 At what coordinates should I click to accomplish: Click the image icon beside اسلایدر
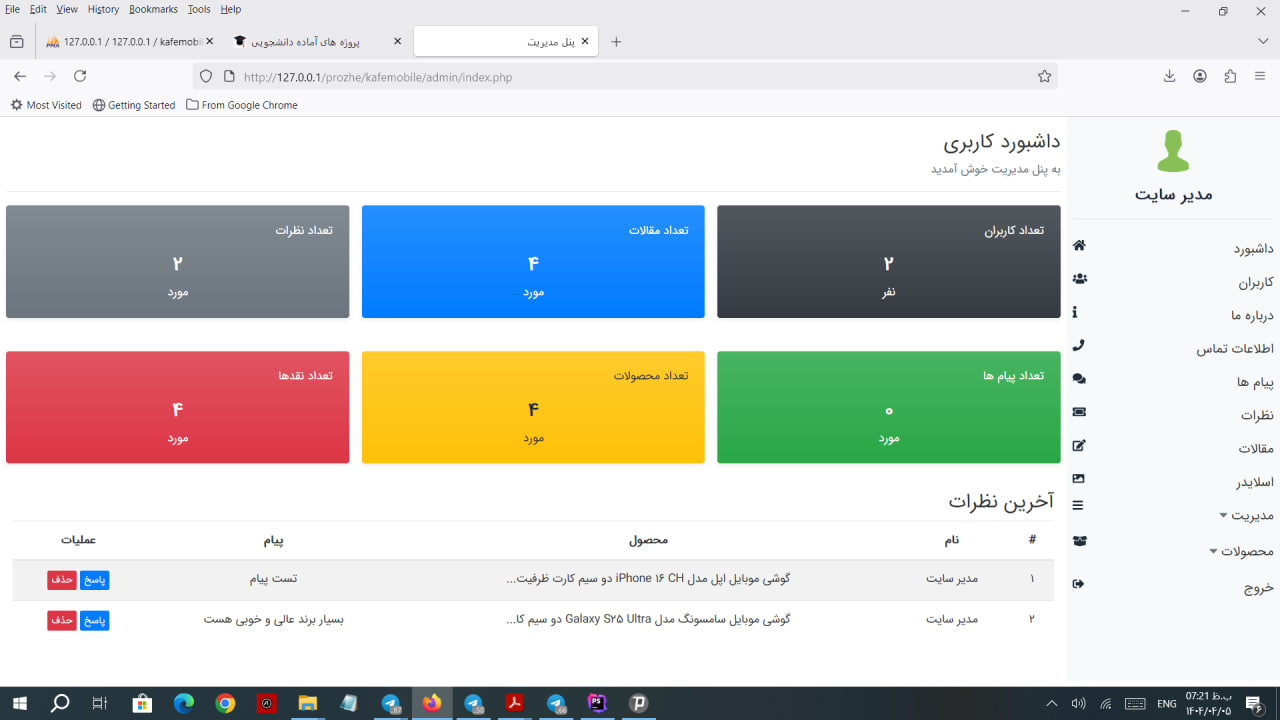pyautogui.click(x=1078, y=479)
